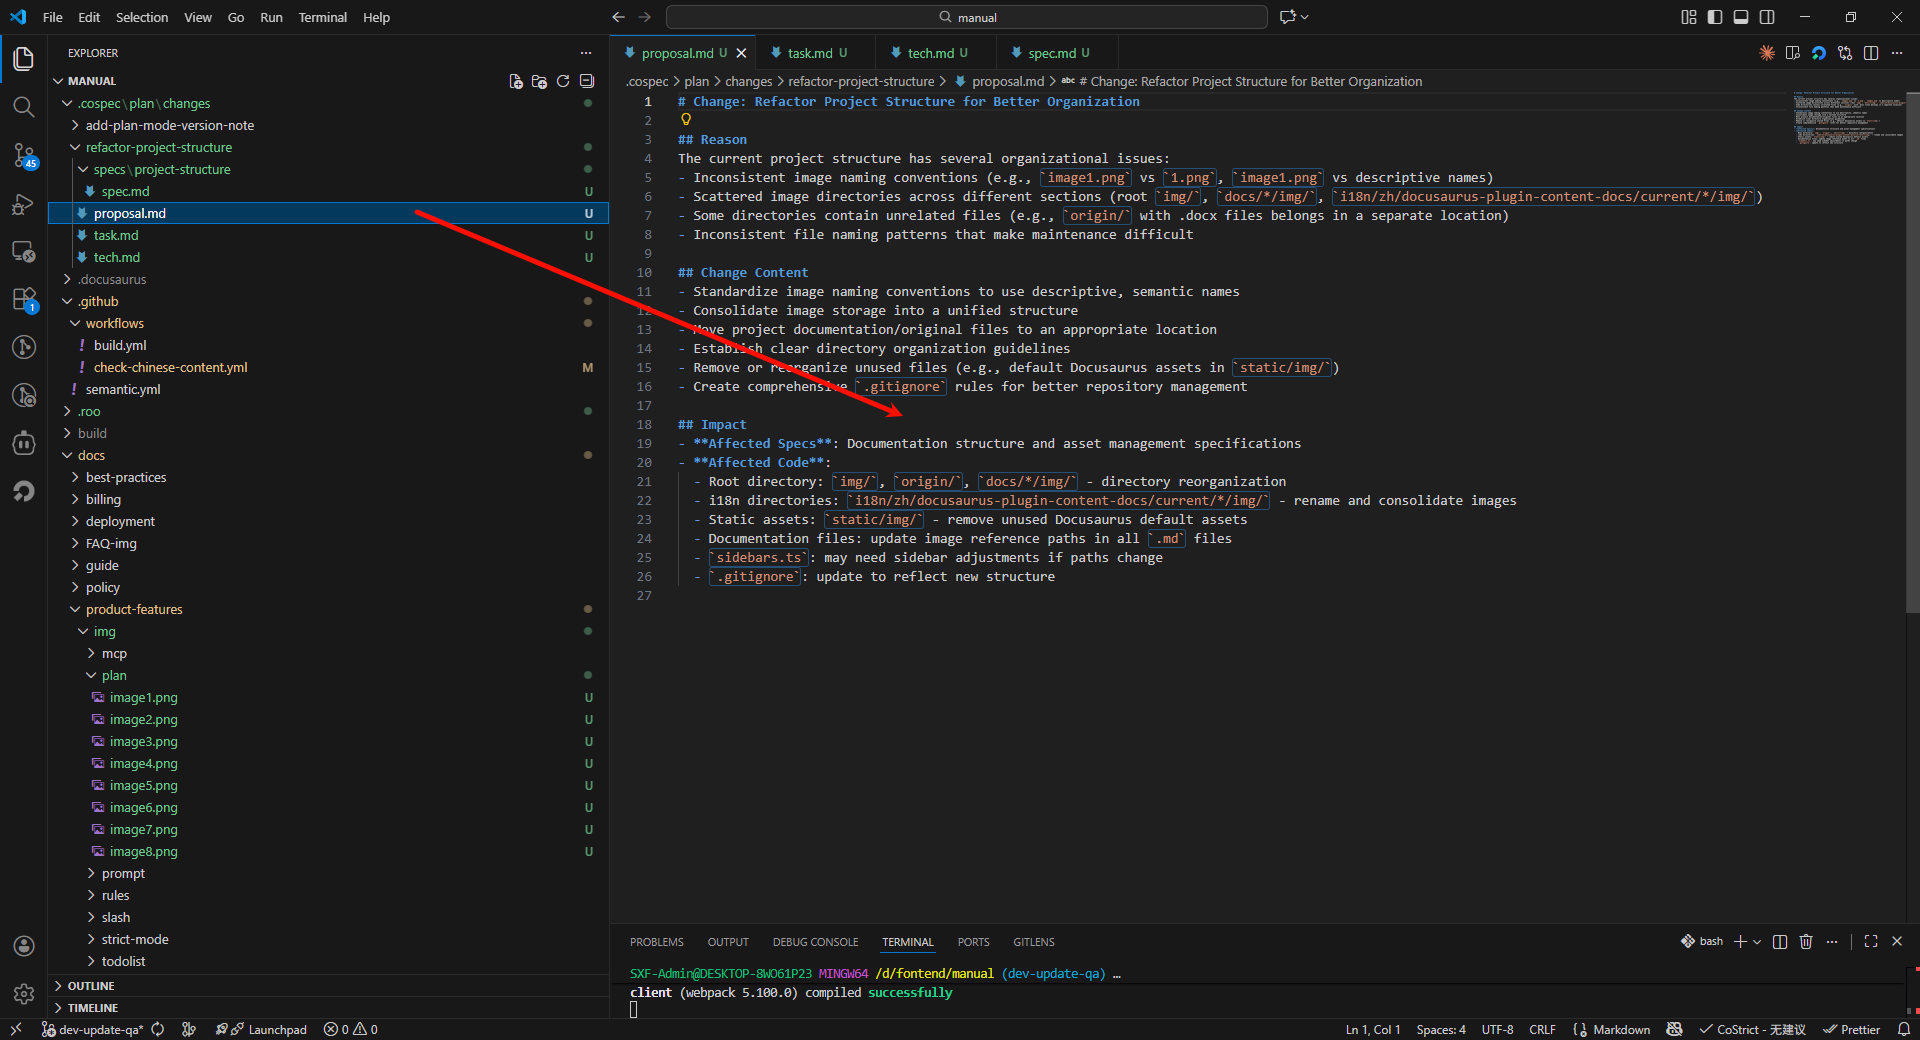The image size is (1920, 1040).
Task: Open the Extensions view
Action: click(x=24, y=299)
